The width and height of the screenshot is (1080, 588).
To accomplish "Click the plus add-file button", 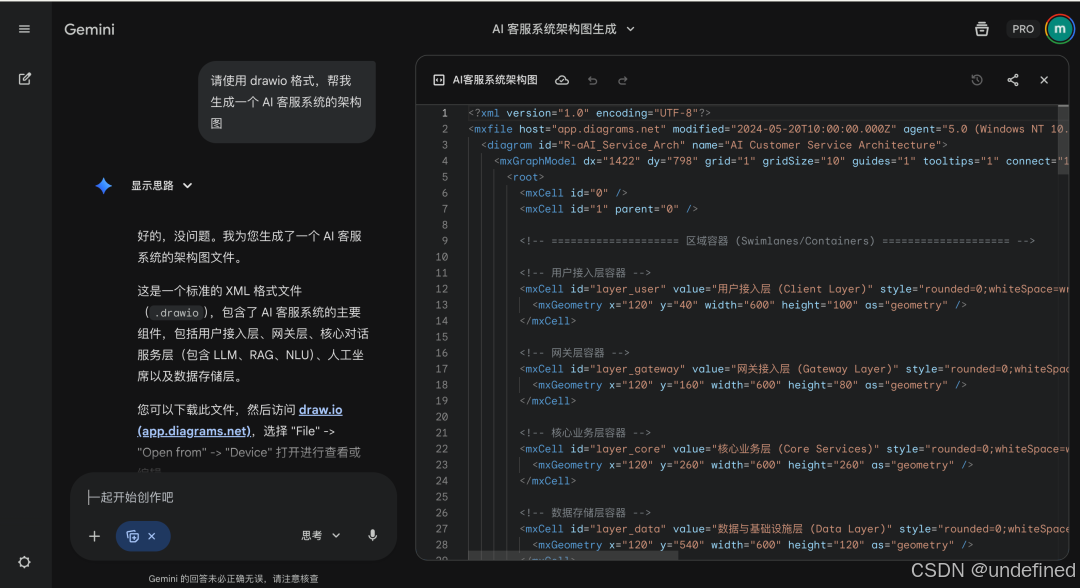I will (94, 536).
